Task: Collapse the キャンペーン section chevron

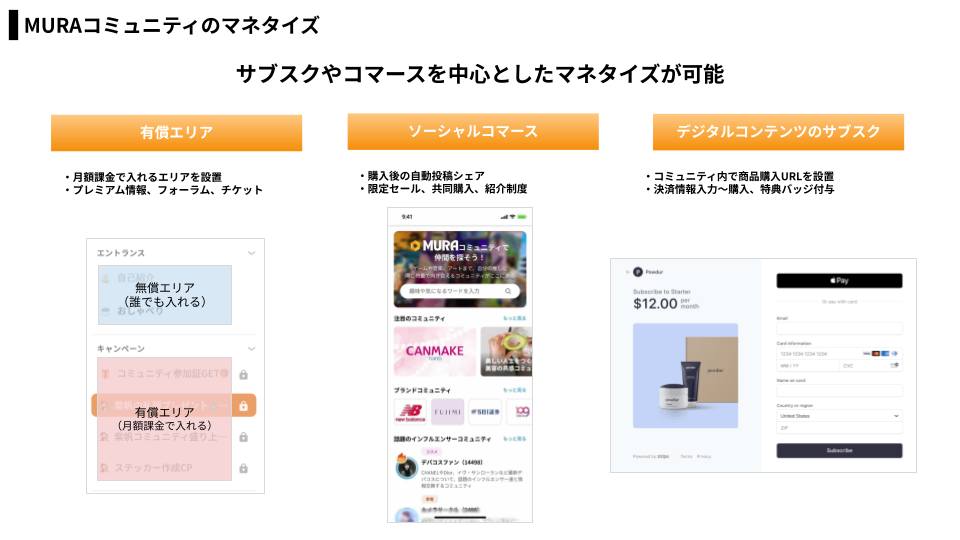Action: point(251,349)
